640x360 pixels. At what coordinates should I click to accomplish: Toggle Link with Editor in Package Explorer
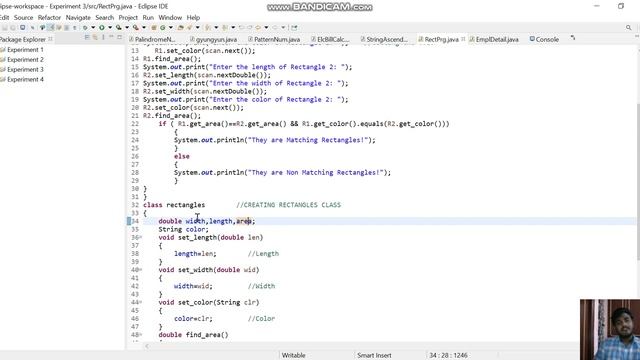coord(95,37)
